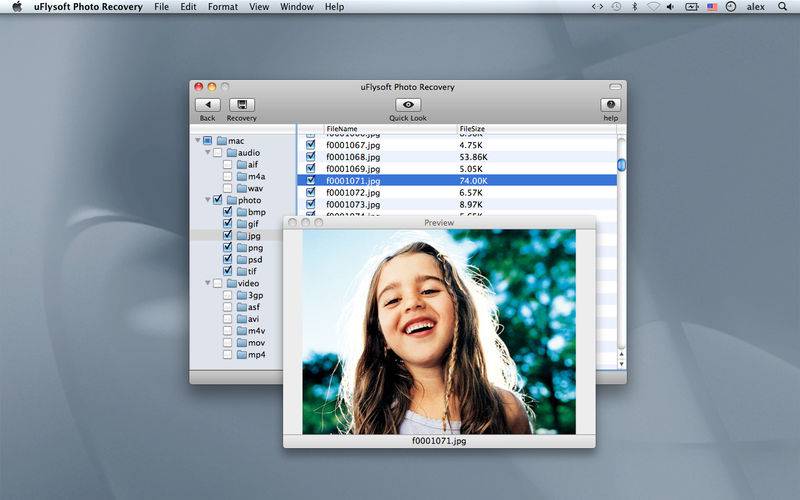Click the preview photo of girl

[x=439, y=332]
